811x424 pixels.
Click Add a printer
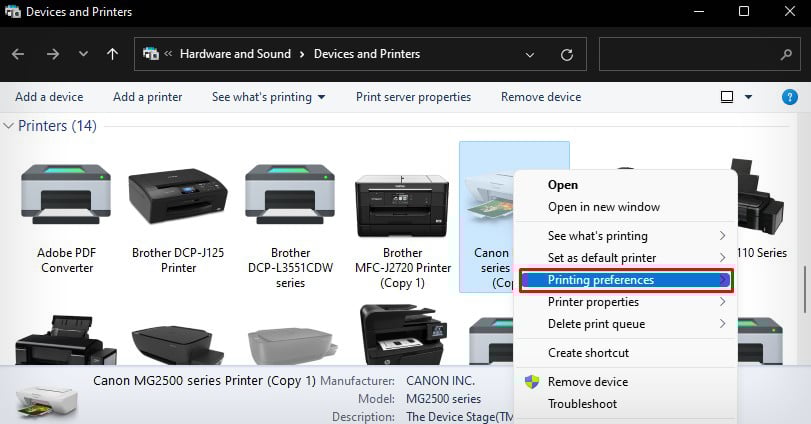tap(147, 97)
